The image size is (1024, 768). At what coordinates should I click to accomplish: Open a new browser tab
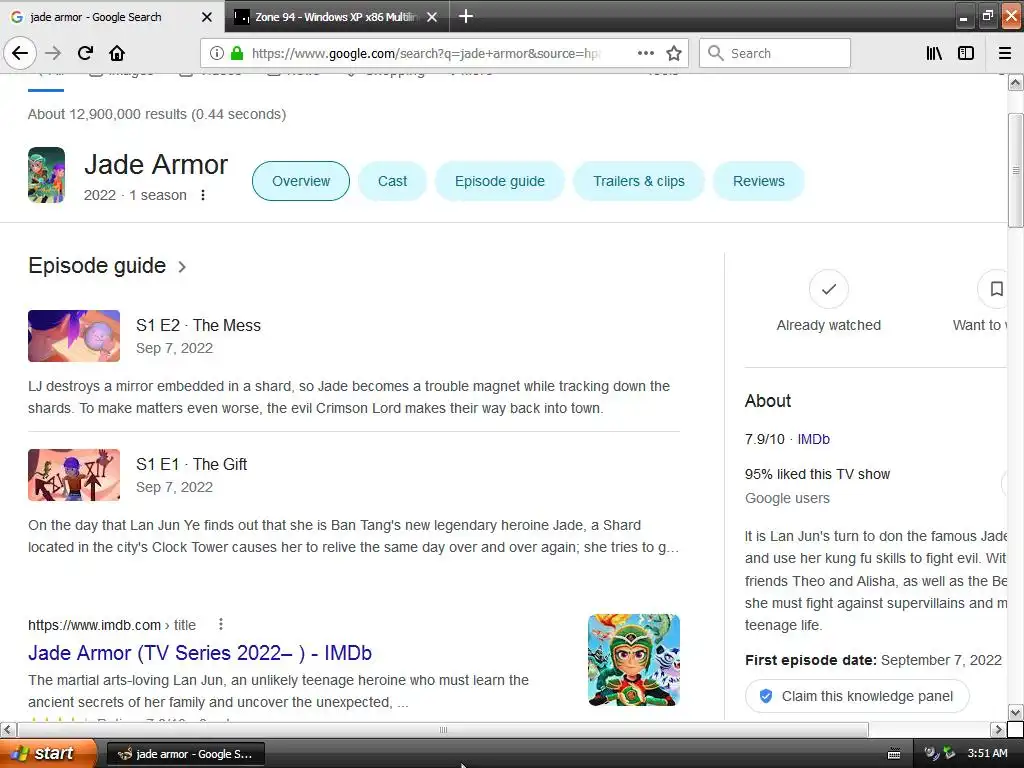[466, 16]
